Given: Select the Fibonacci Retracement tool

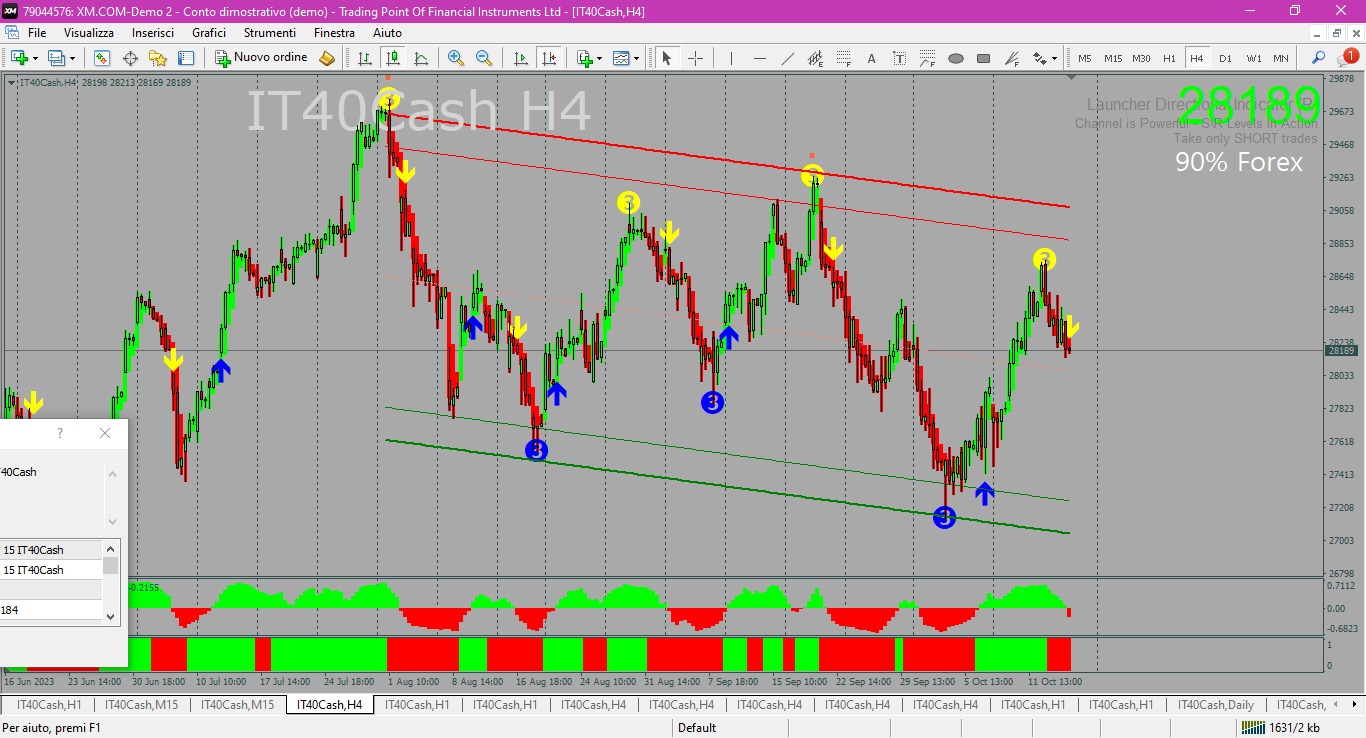Looking at the screenshot, I should [x=843, y=58].
